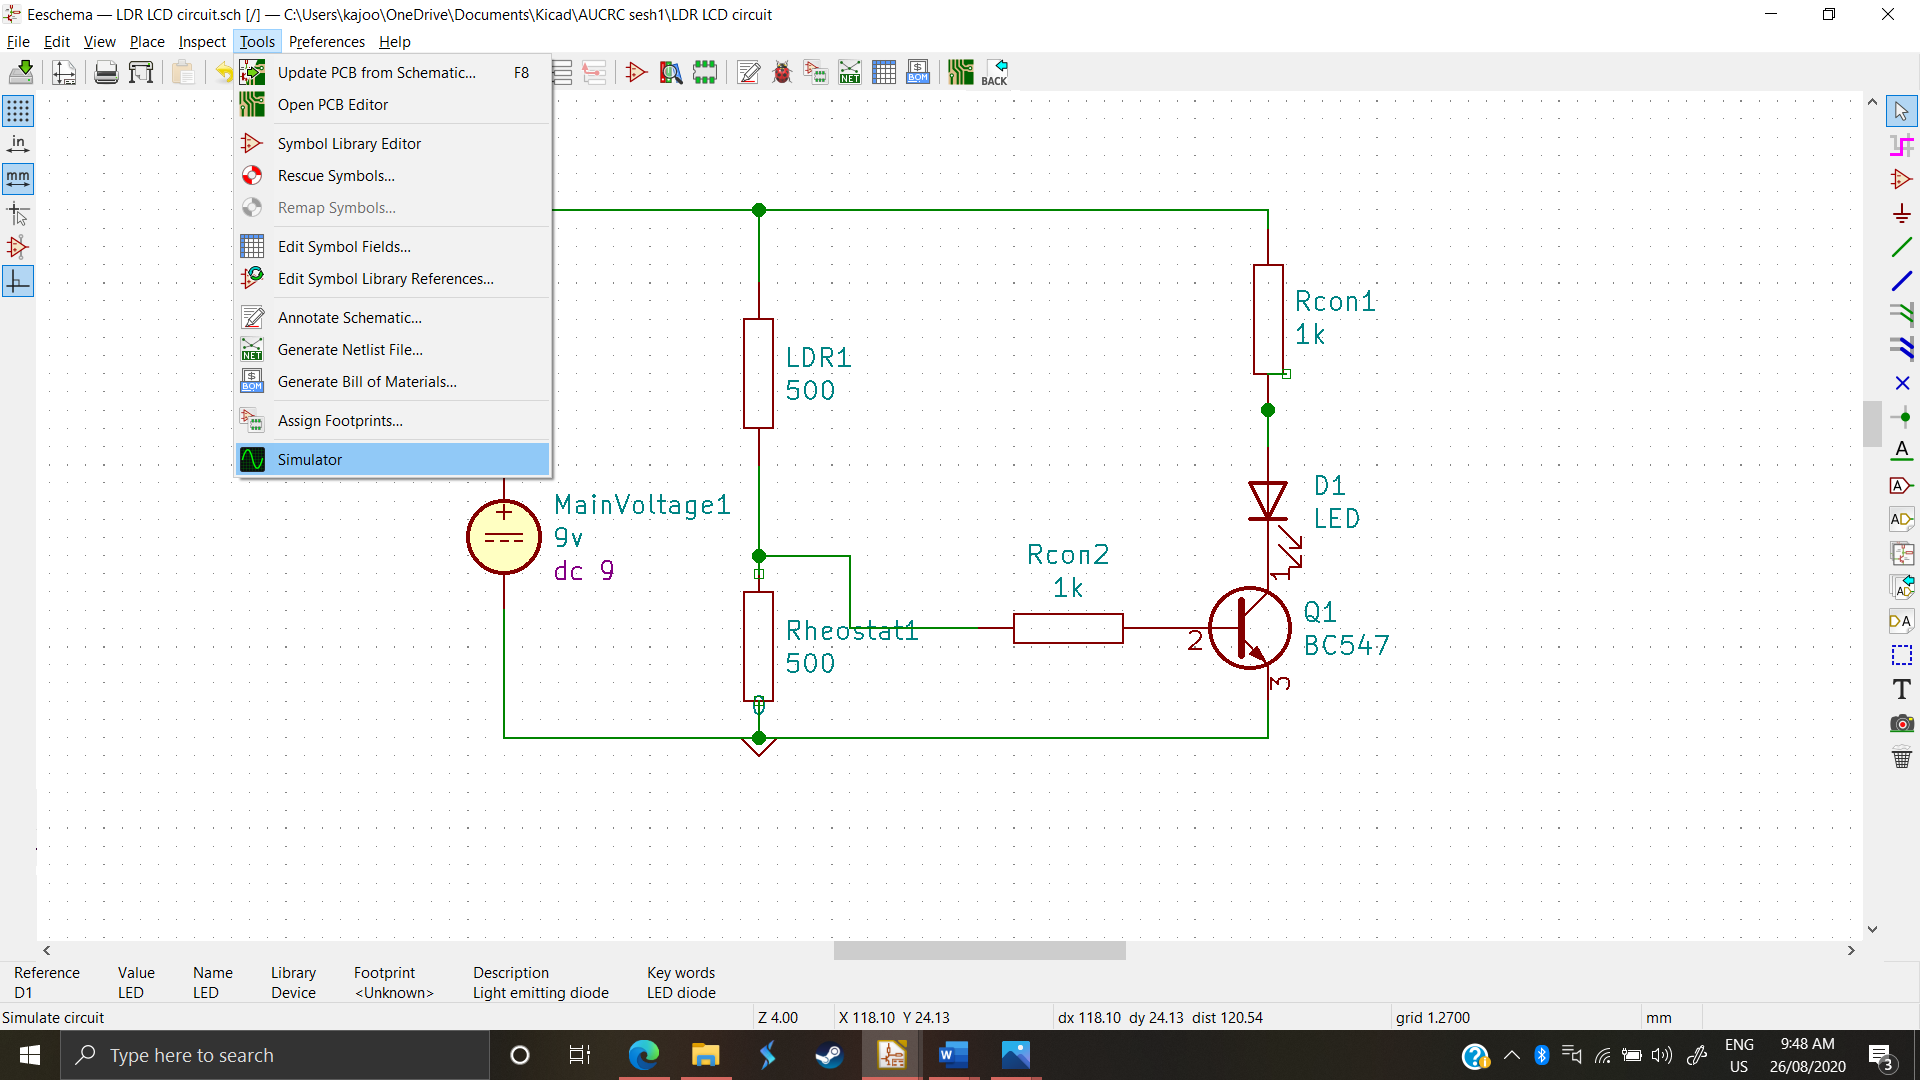Select the Place Wire tool

[x=1902, y=247]
